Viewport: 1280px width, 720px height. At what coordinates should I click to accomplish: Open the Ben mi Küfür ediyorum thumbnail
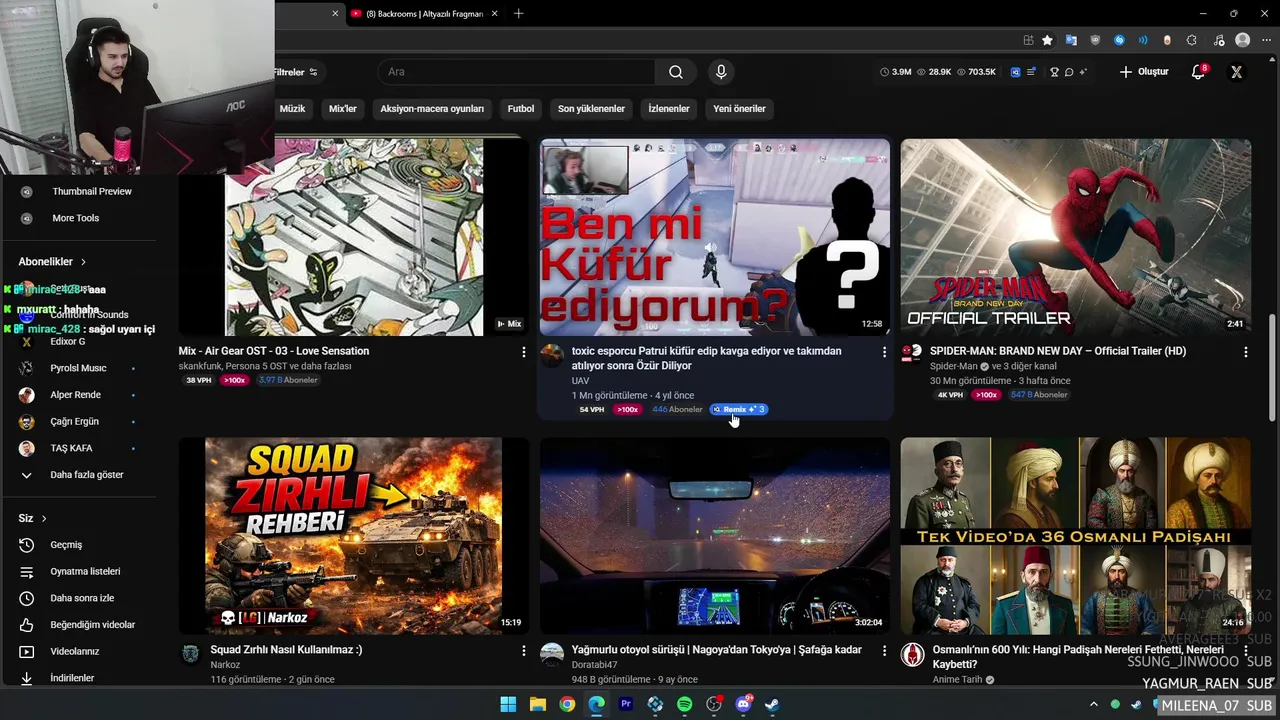pyautogui.click(x=715, y=237)
